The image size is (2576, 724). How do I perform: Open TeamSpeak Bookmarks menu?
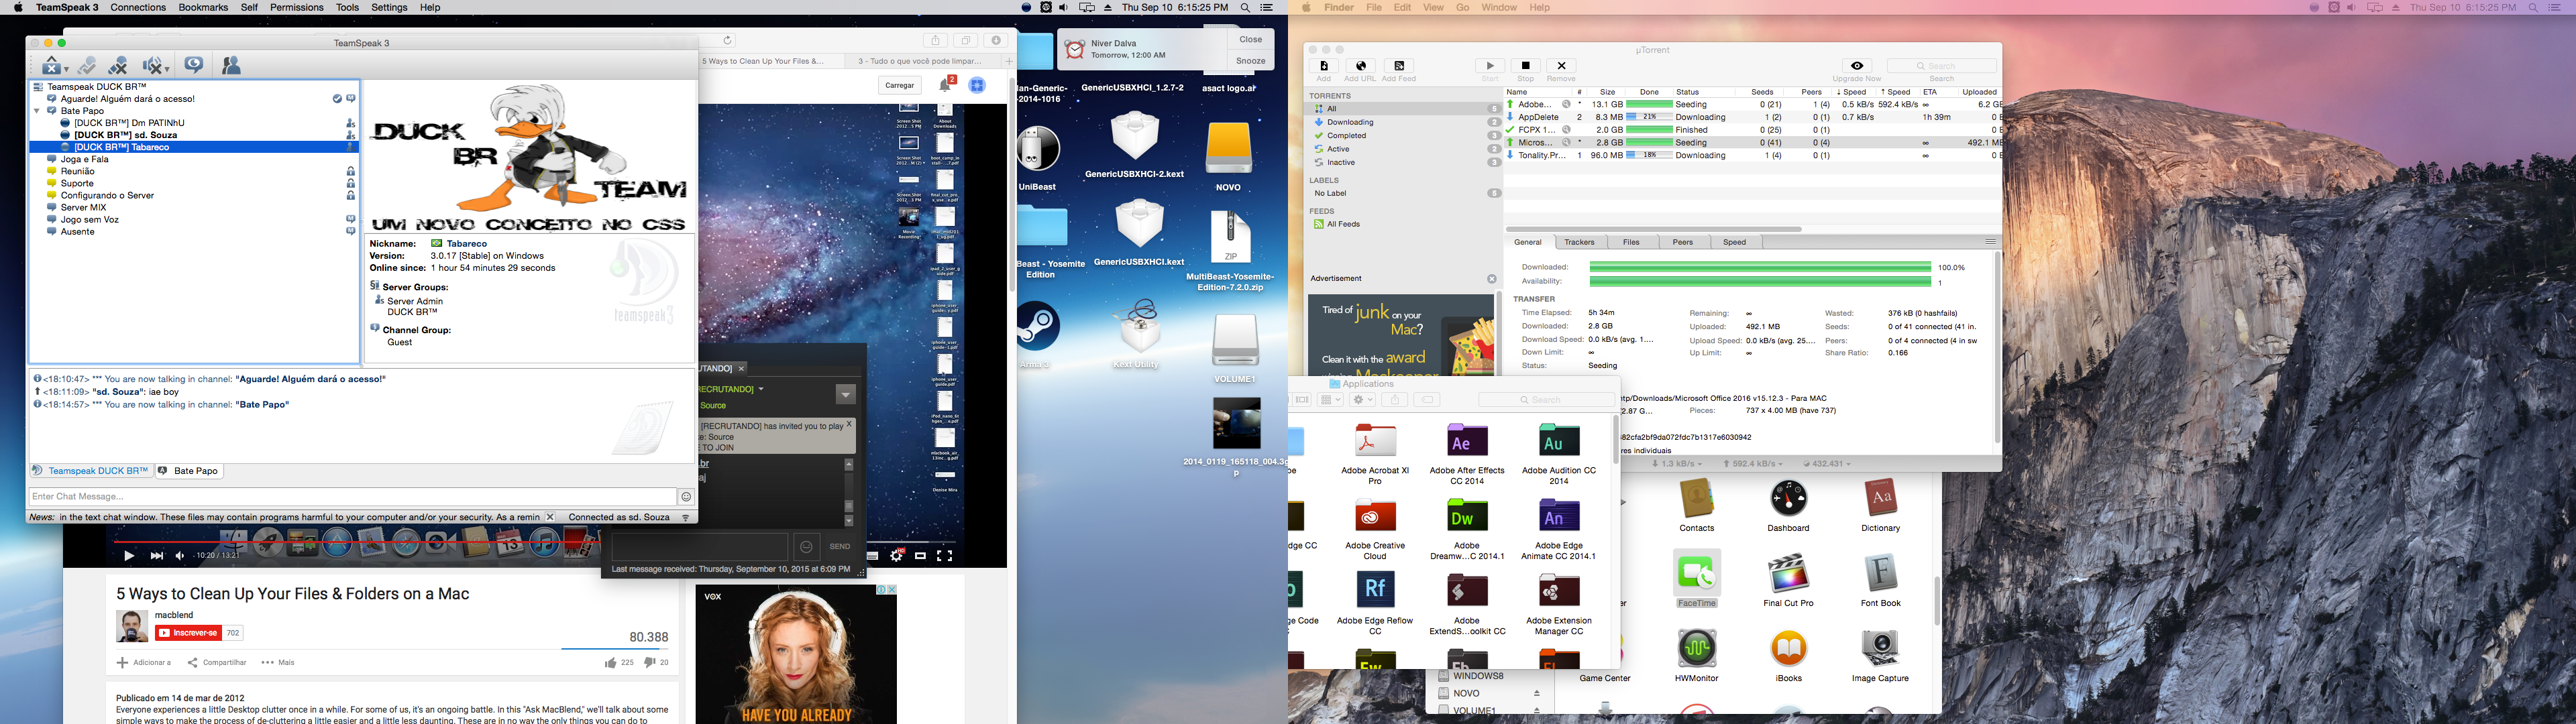pos(203,7)
